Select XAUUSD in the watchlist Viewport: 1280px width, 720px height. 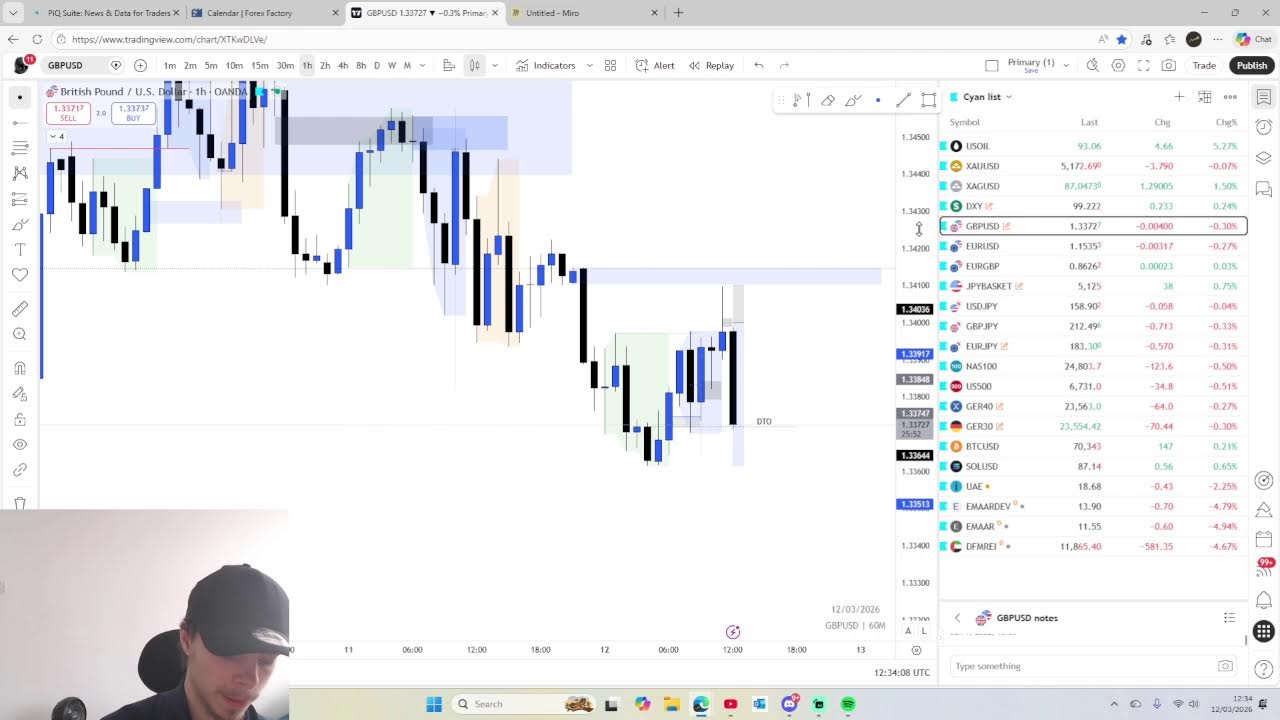[1093, 166]
